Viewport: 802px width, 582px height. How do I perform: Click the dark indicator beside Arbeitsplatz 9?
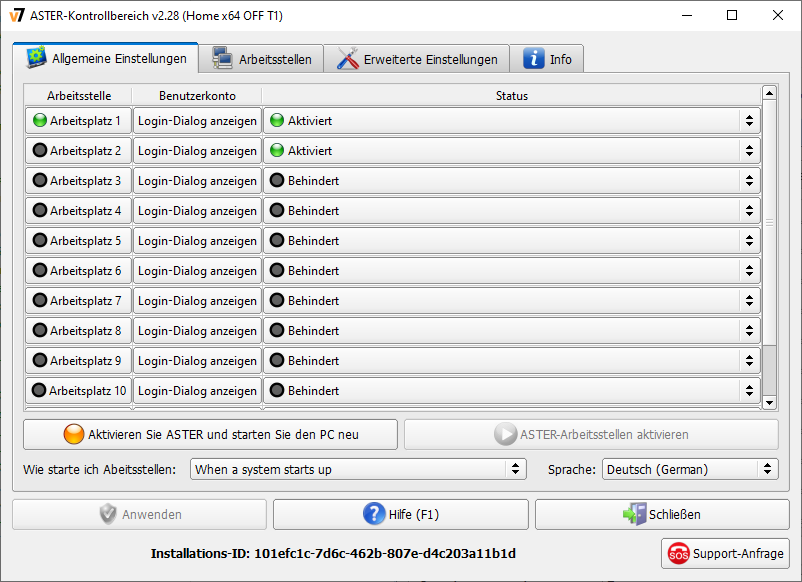pyautogui.click(x=39, y=360)
